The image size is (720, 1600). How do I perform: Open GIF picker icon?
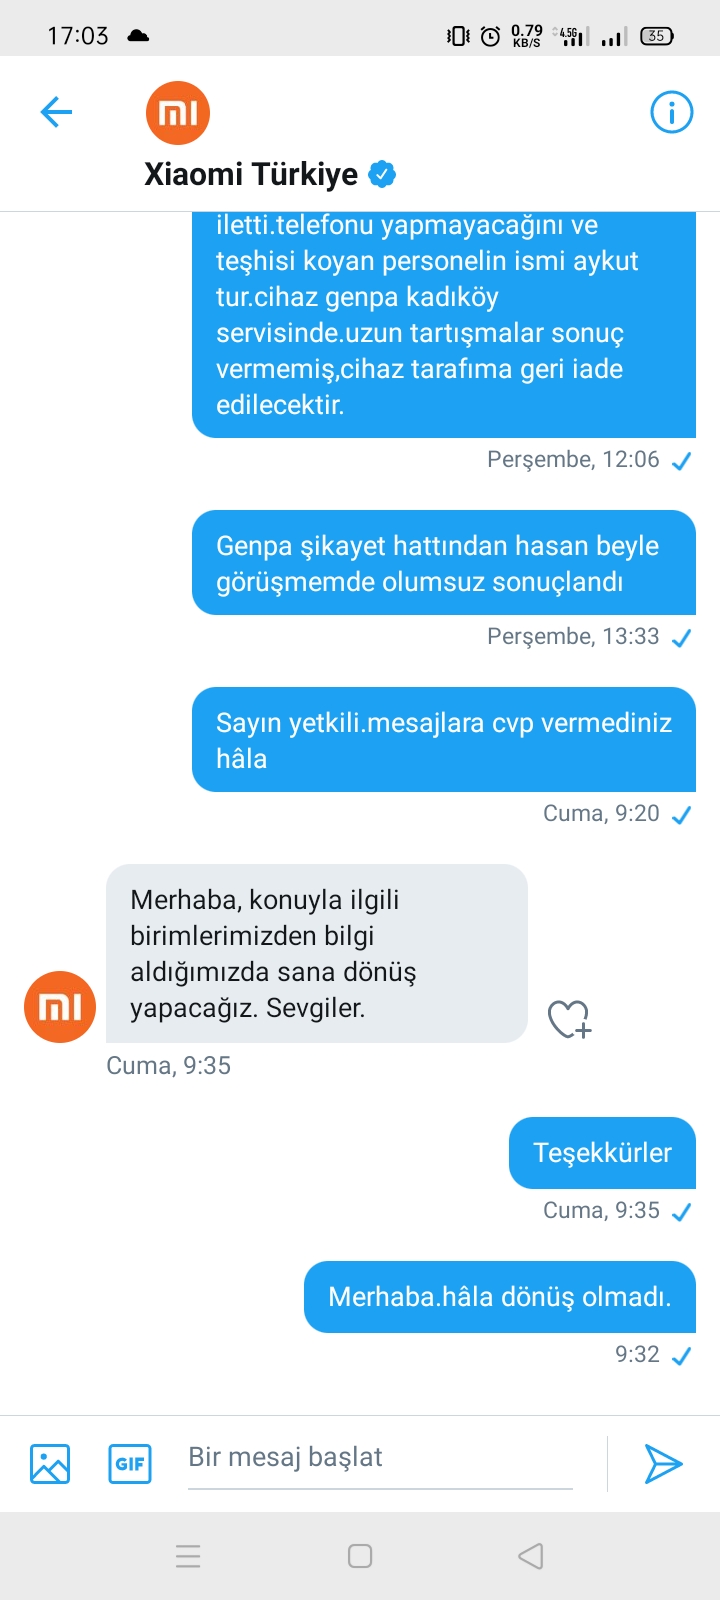tap(130, 1464)
